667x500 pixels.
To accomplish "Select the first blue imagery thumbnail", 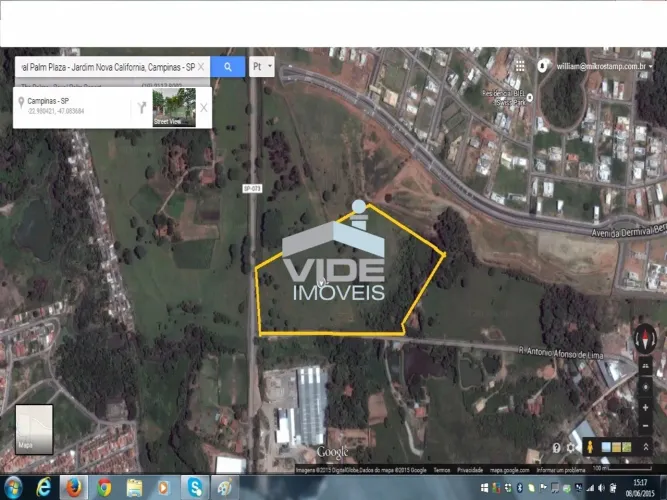I will (606, 447).
